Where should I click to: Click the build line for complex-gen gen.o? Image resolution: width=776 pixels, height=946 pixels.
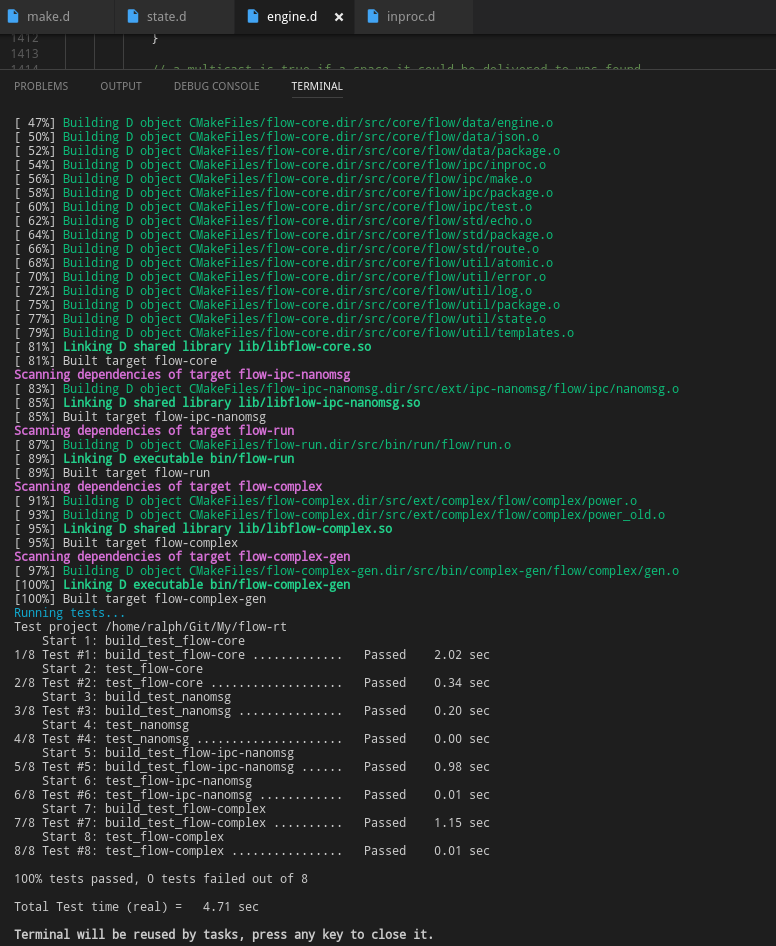pyautogui.click(x=346, y=571)
